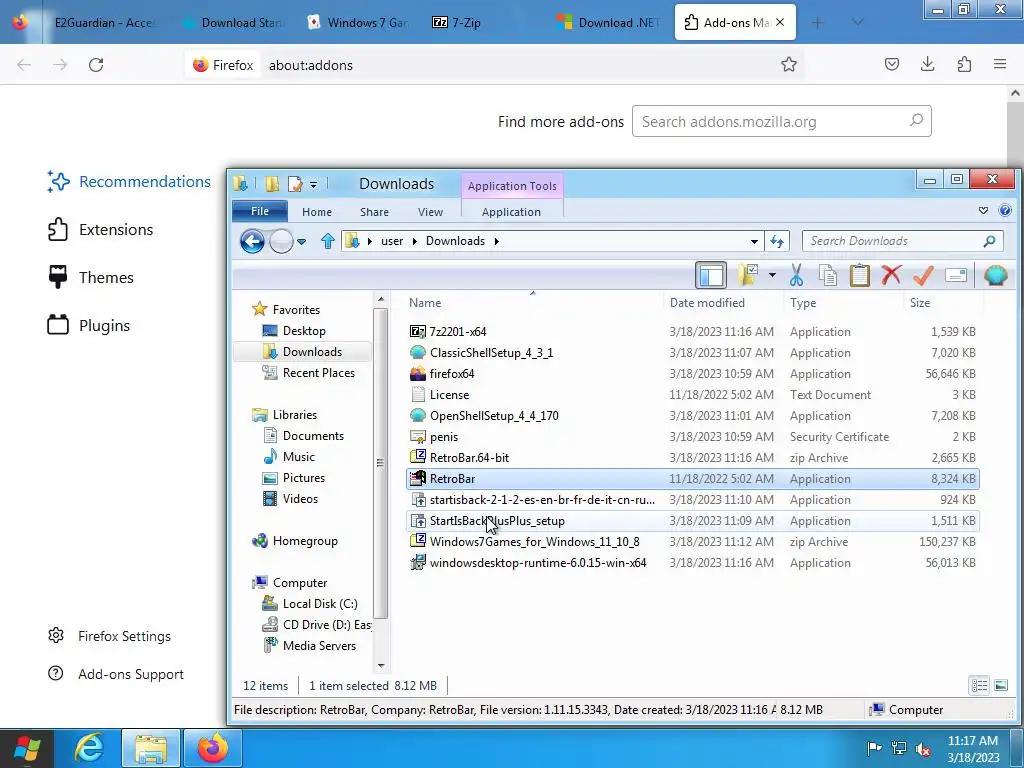This screenshot has width=1024, height=768.
Task: Click the orange checkmark Properties icon
Action: point(923,275)
